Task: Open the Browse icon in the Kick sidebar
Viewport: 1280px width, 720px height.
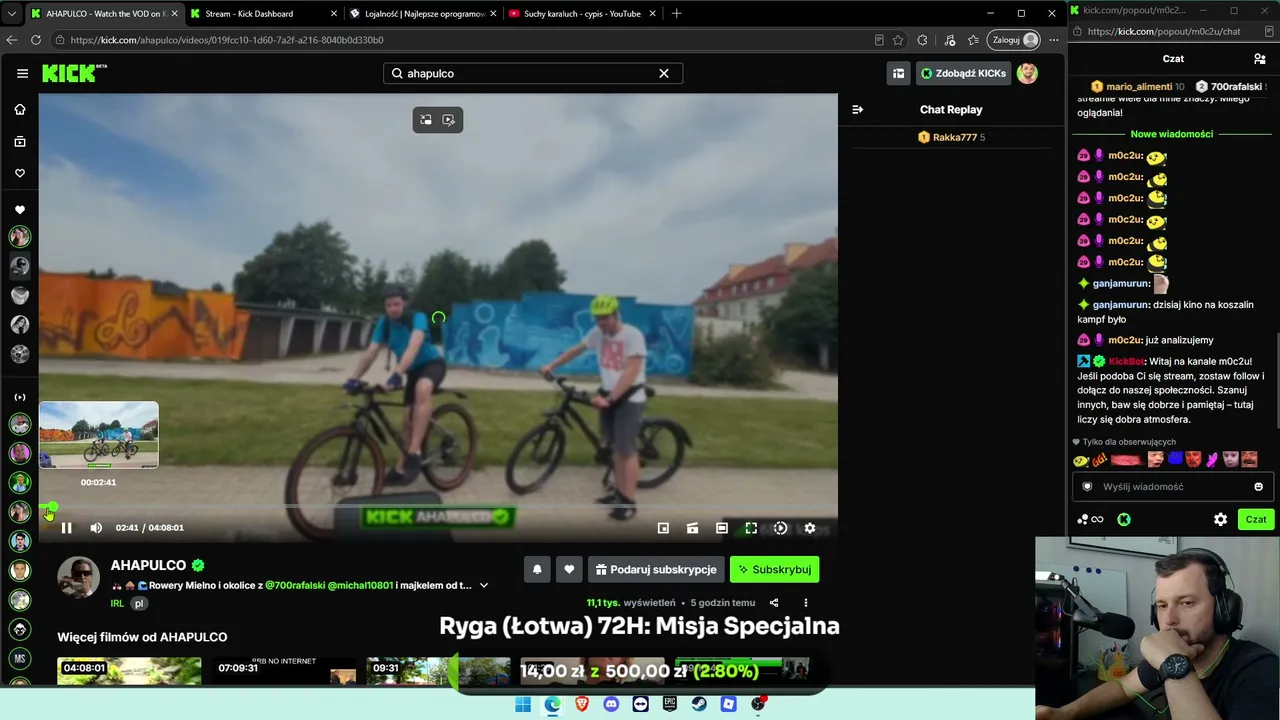Action: point(20,142)
